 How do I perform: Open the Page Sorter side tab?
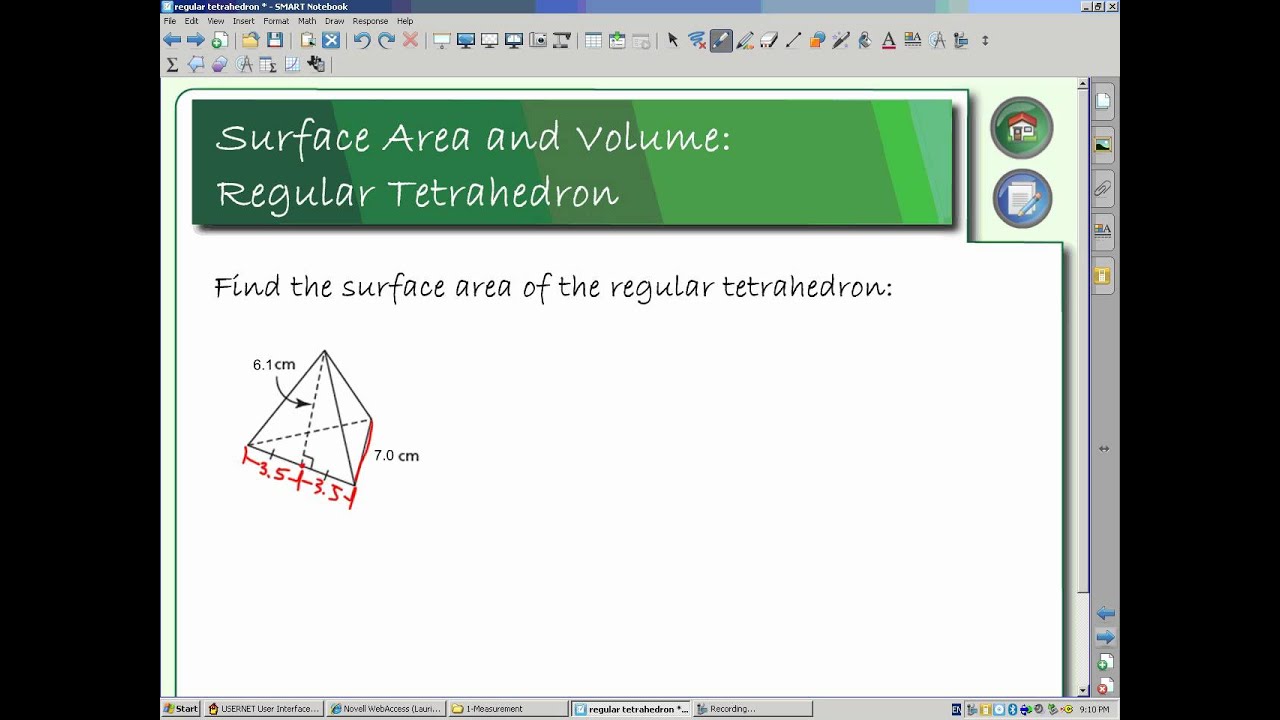coord(1103,101)
